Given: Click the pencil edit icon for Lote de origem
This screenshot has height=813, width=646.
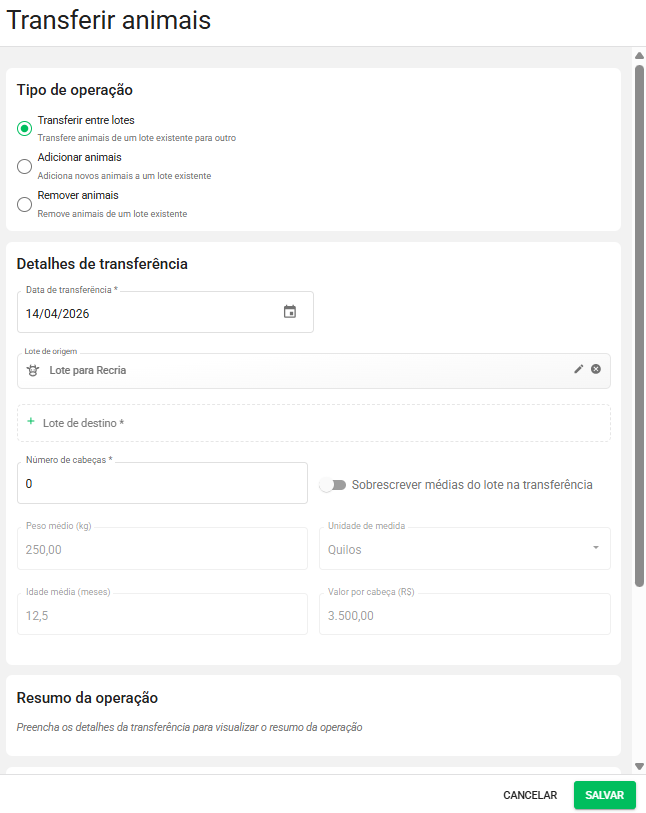Looking at the screenshot, I should (578, 369).
